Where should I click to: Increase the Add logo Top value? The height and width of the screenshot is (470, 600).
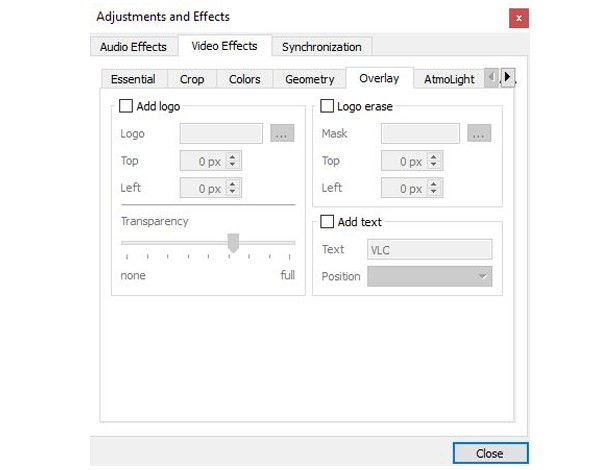click(234, 156)
